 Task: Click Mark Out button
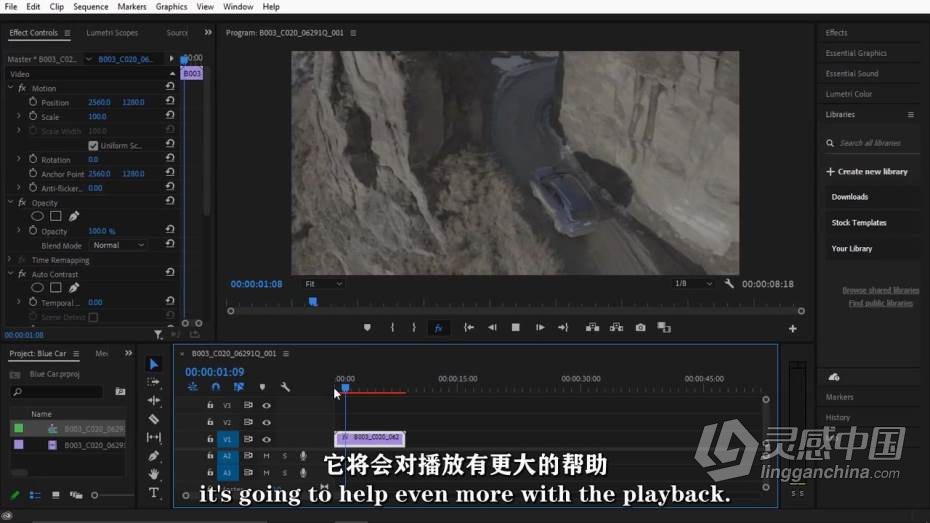[414, 327]
